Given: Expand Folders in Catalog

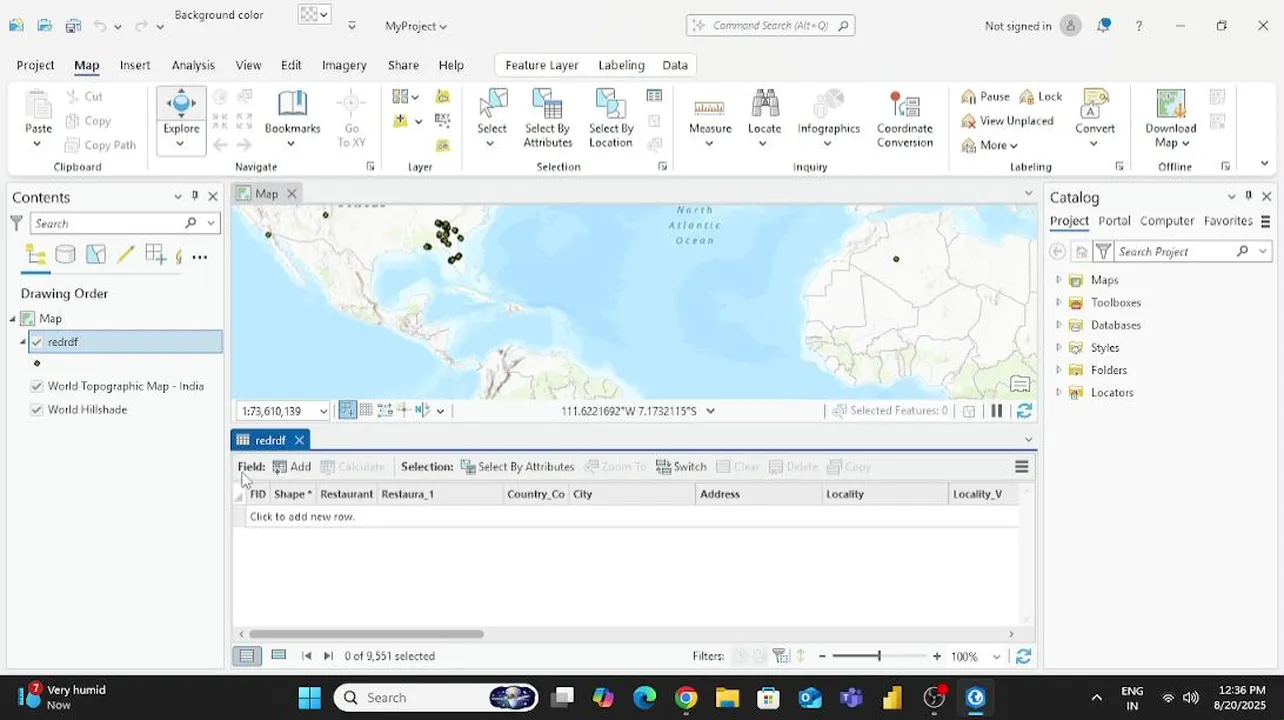Looking at the screenshot, I should click(x=1058, y=370).
